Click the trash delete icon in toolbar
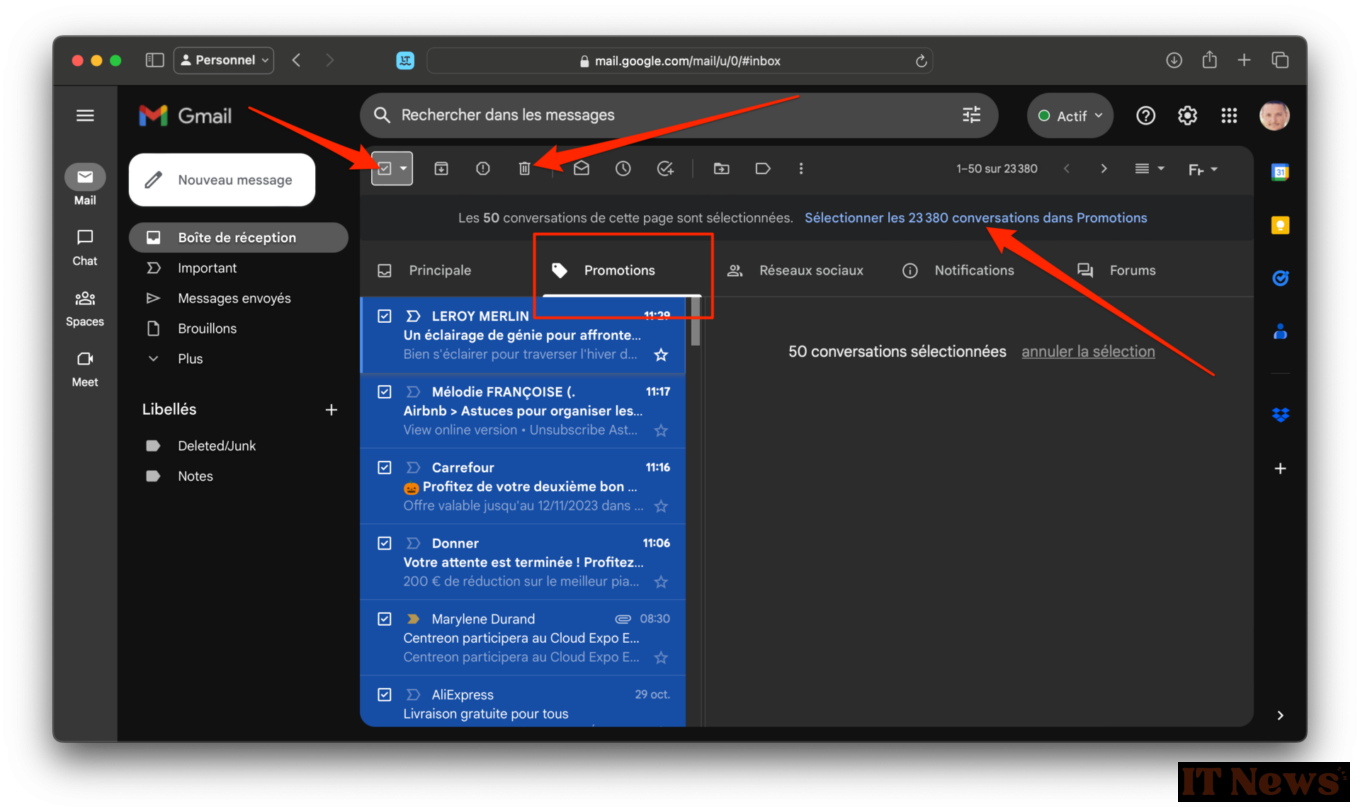1360x812 pixels. click(524, 169)
